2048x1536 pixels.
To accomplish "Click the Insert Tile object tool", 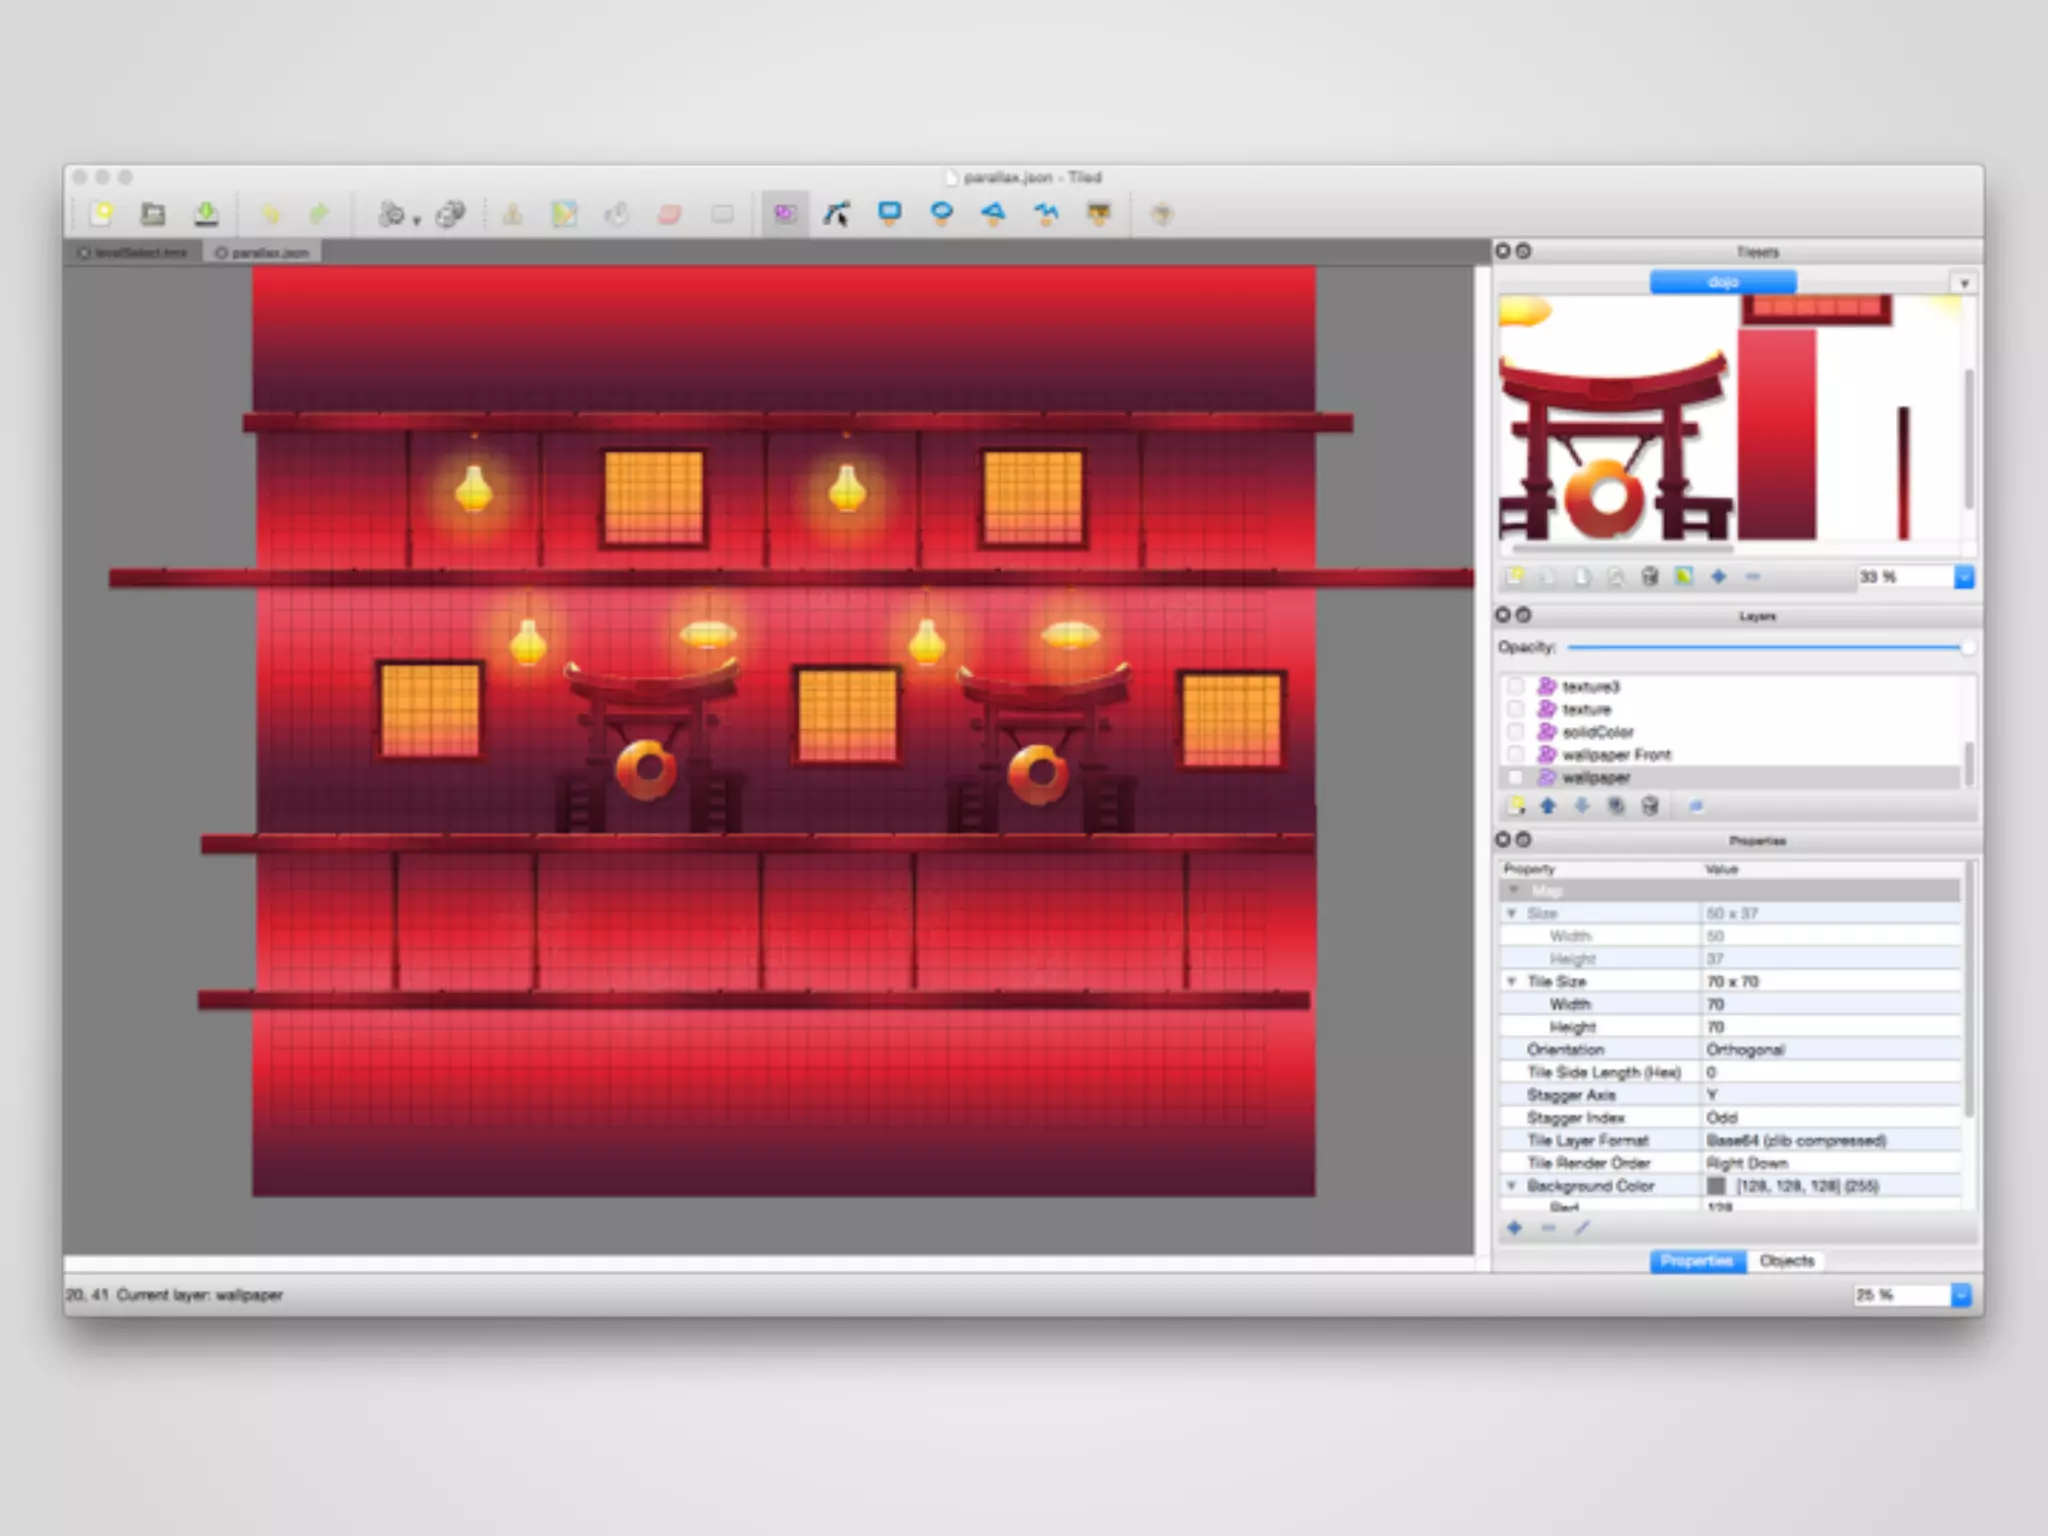I will 1099,213.
